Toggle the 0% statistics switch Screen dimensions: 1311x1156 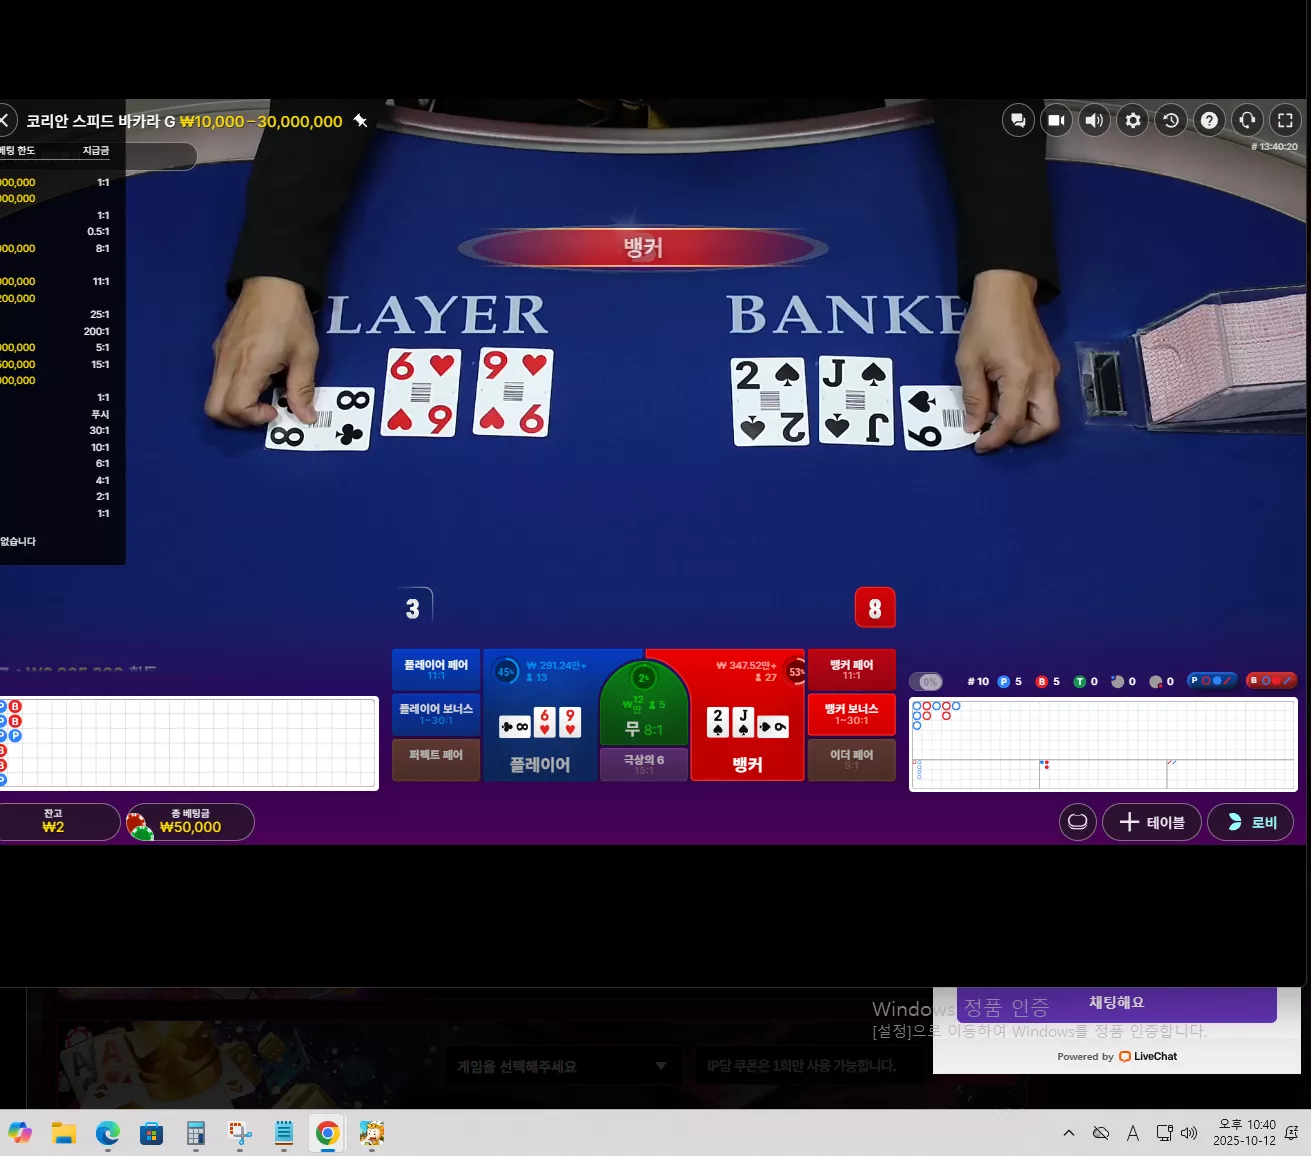click(x=926, y=682)
